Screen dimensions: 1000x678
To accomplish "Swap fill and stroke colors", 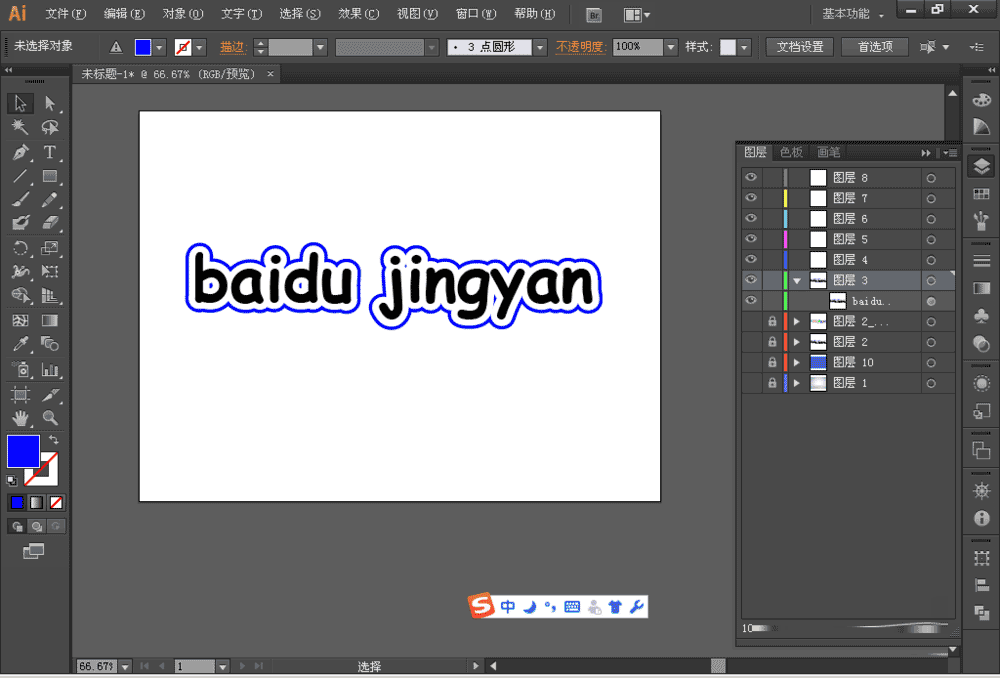I will click(x=54, y=440).
